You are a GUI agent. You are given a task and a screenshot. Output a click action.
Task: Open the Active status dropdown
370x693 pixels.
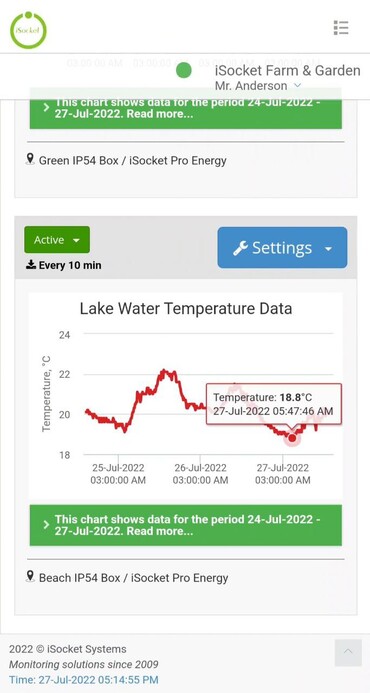(57, 240)
